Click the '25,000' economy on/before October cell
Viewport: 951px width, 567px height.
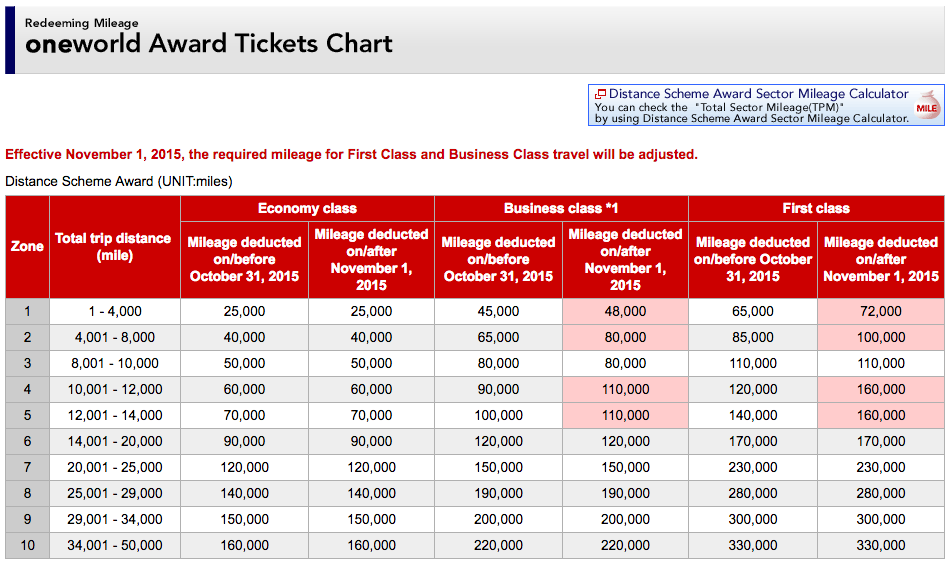(244, 312)
